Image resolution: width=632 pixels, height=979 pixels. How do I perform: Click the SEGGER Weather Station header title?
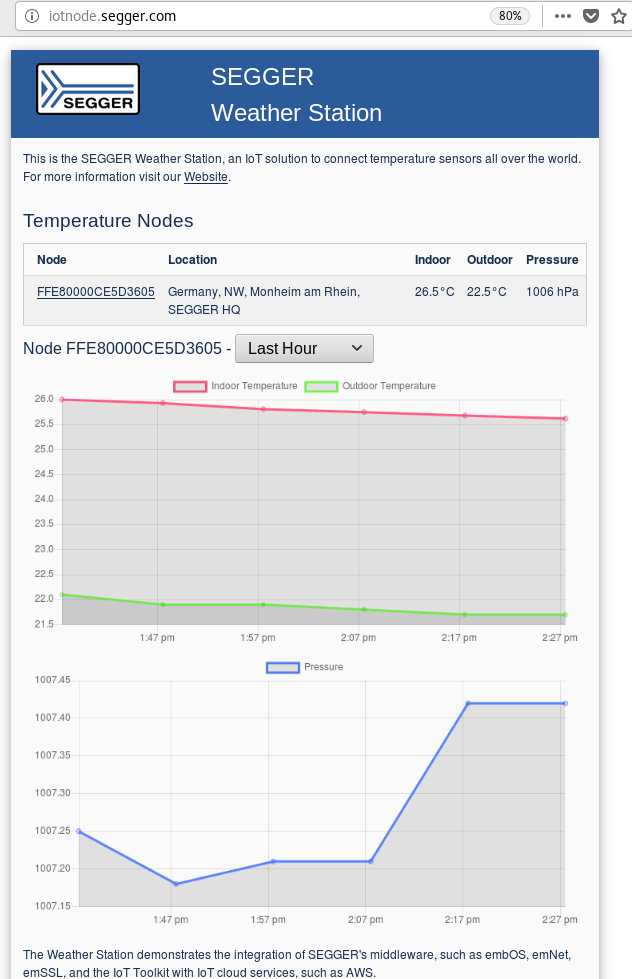[296, 95]
